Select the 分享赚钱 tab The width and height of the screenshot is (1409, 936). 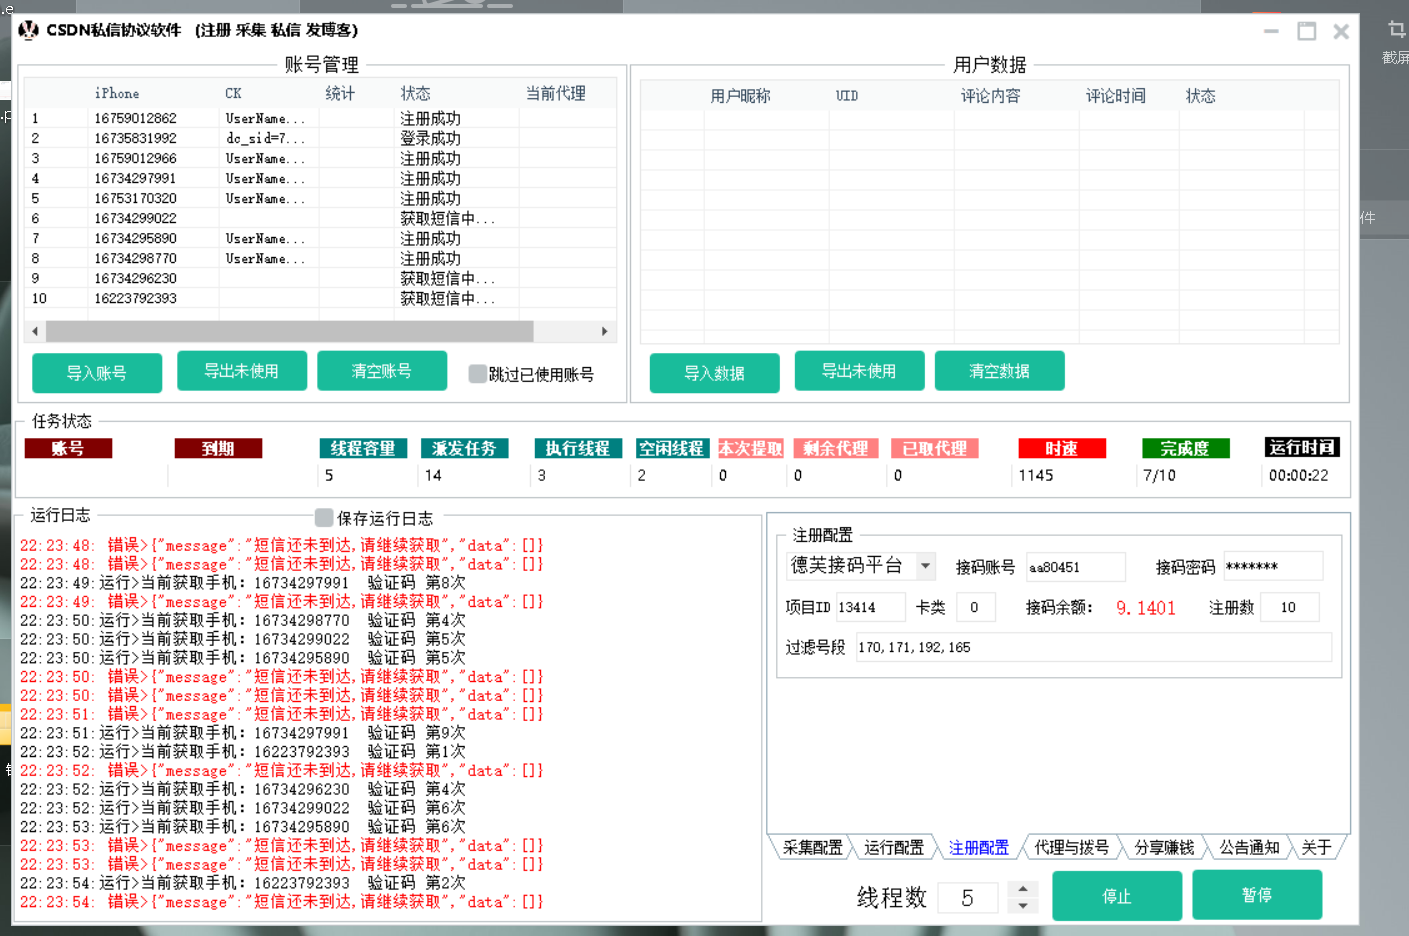point(1163,847)
